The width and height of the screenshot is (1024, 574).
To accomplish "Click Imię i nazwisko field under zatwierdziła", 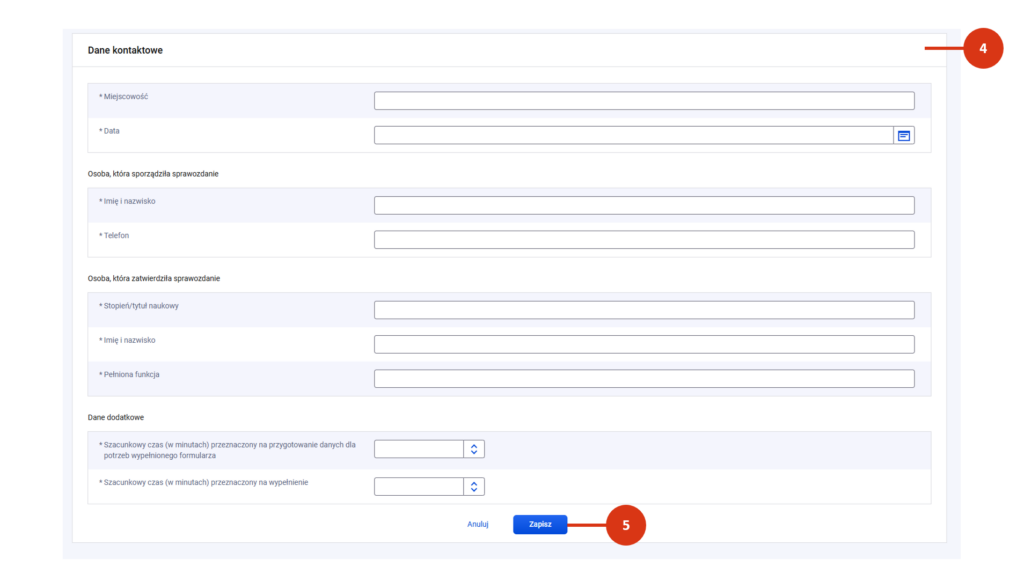I will pyautogui.click(x=644, y=344).
